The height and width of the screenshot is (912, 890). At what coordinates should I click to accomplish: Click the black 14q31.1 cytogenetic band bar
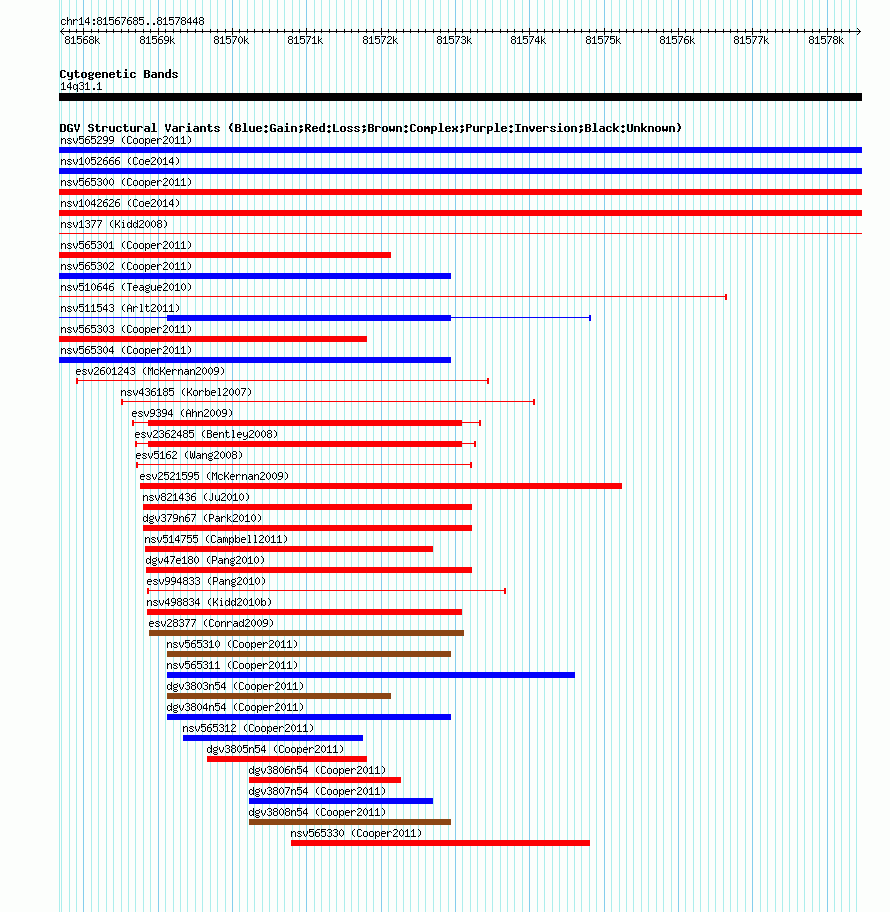pos(460,97)
